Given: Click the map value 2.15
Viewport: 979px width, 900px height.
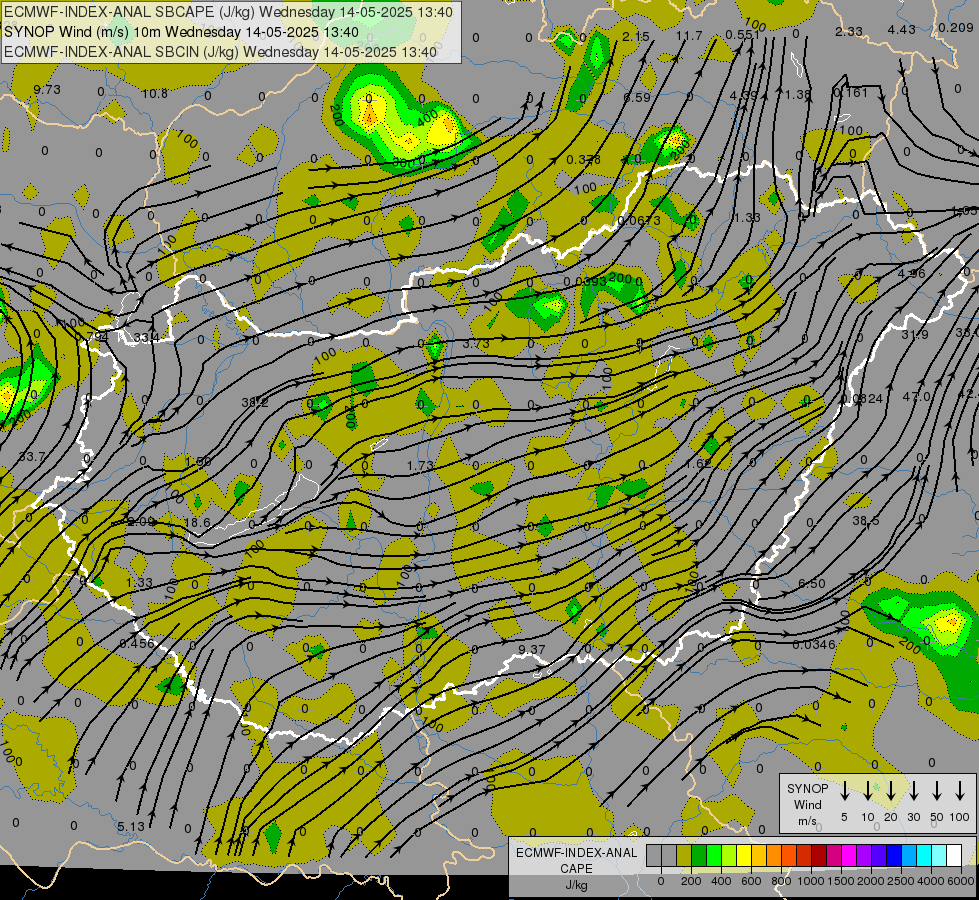Looking at the screenshot, I should 636,37.
